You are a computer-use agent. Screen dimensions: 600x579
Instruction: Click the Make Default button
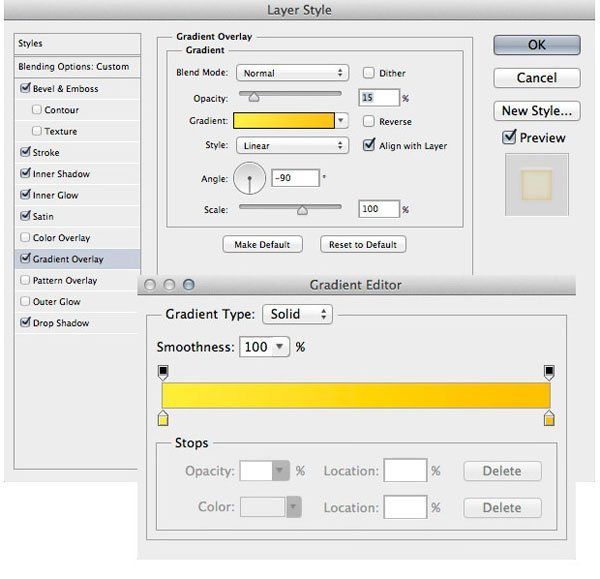262,245
